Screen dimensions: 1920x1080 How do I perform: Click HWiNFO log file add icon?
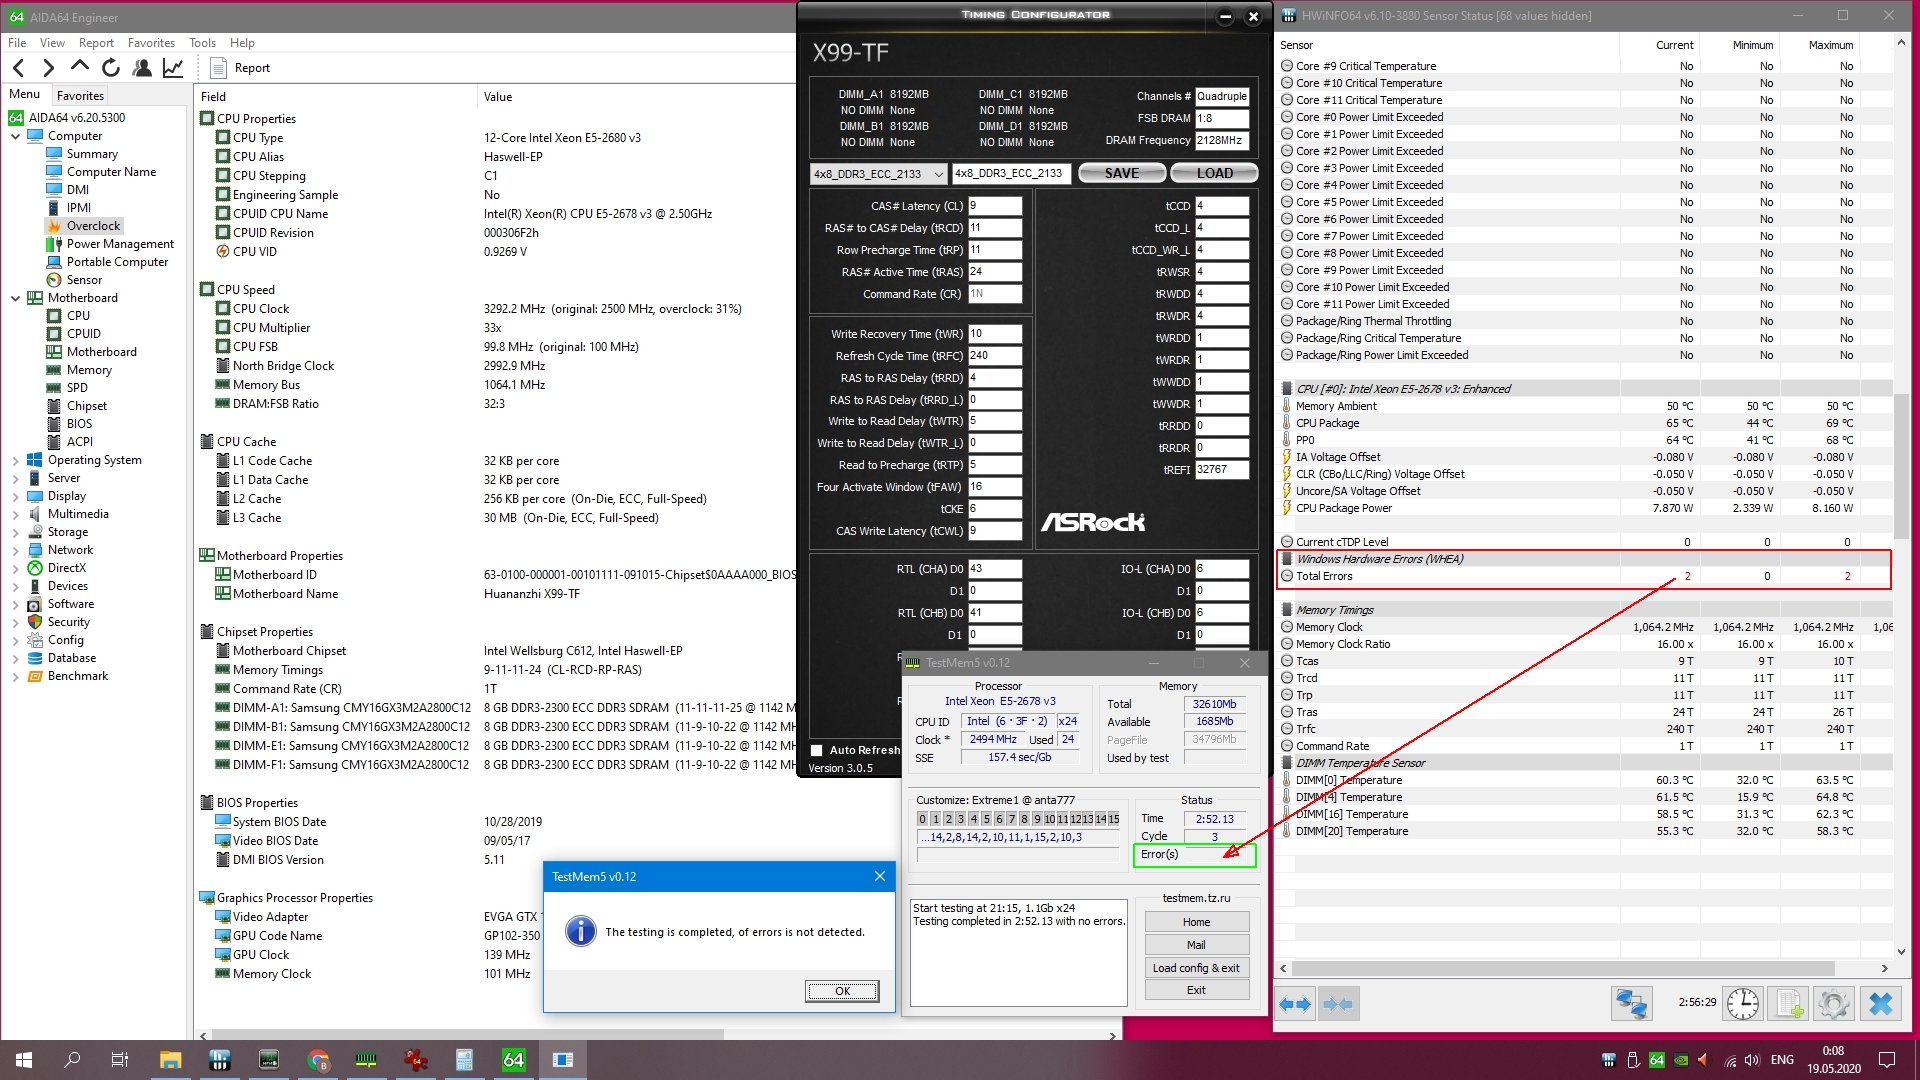(x=1788, y=1003)
